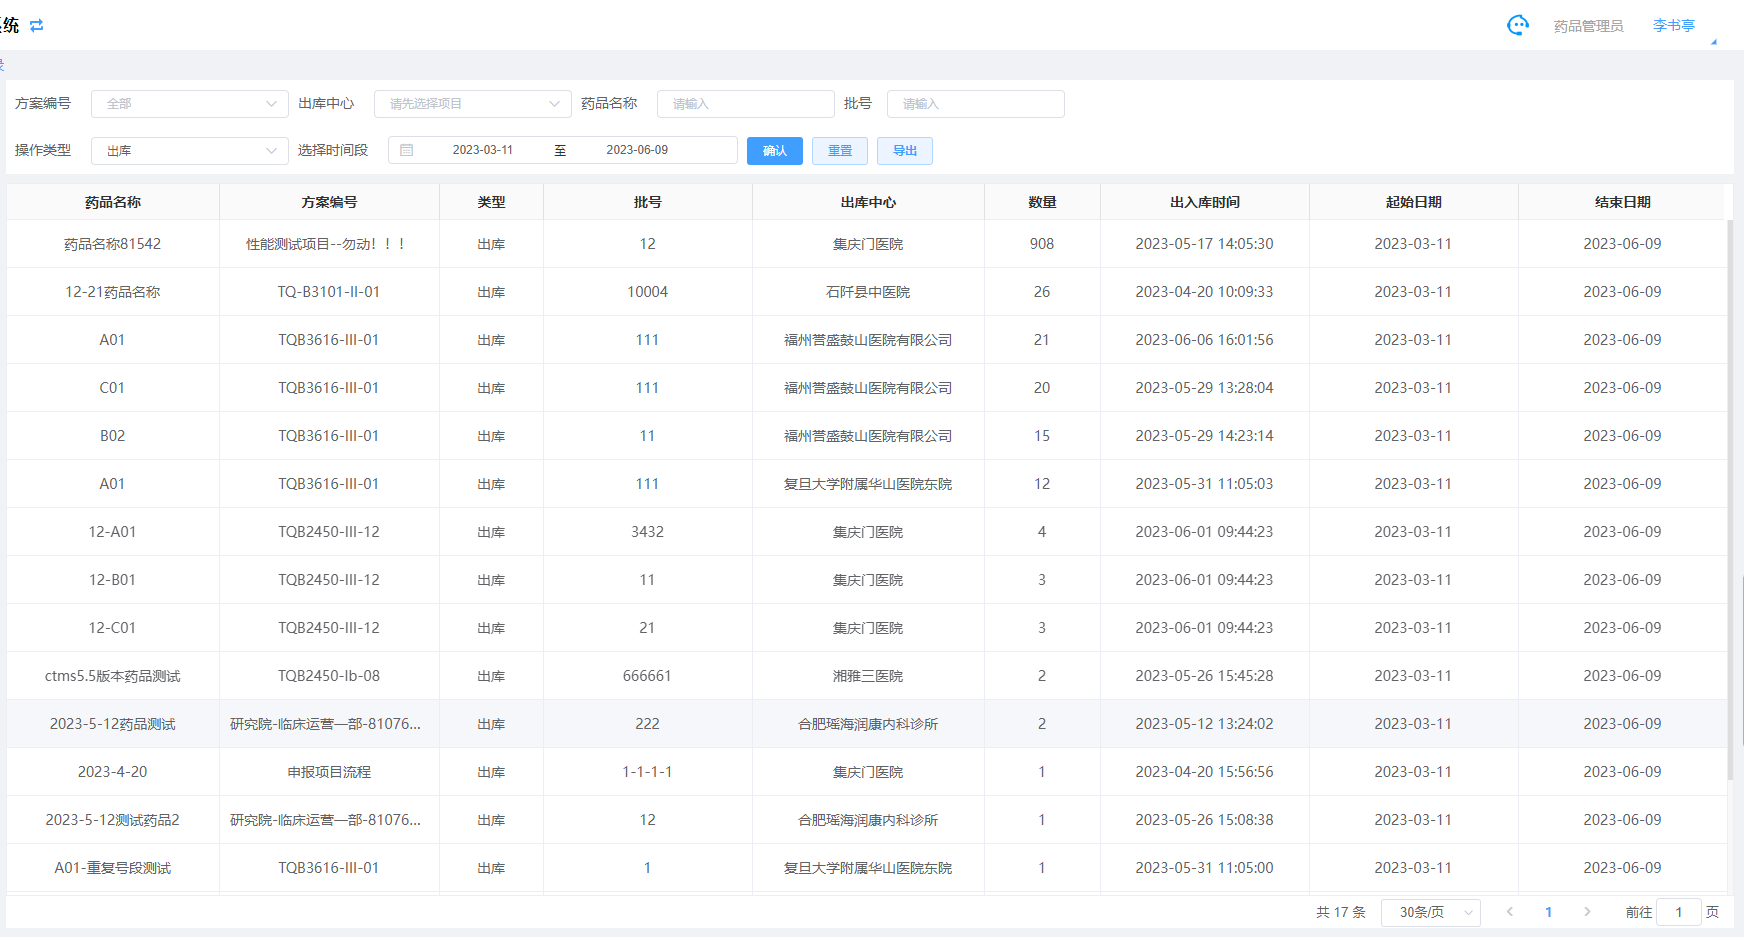Viewport: 1744px width, 937px height.
Task: Open the 出库中心 project dropdown
Action: 473,104
